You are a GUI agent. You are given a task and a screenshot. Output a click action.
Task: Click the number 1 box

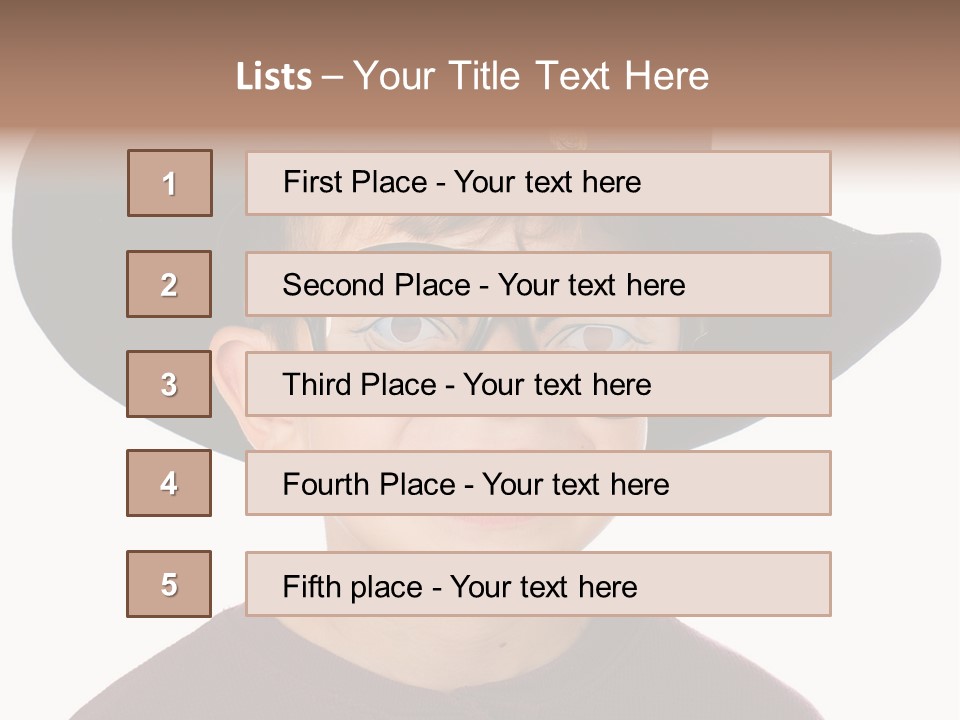pos(170,183)
